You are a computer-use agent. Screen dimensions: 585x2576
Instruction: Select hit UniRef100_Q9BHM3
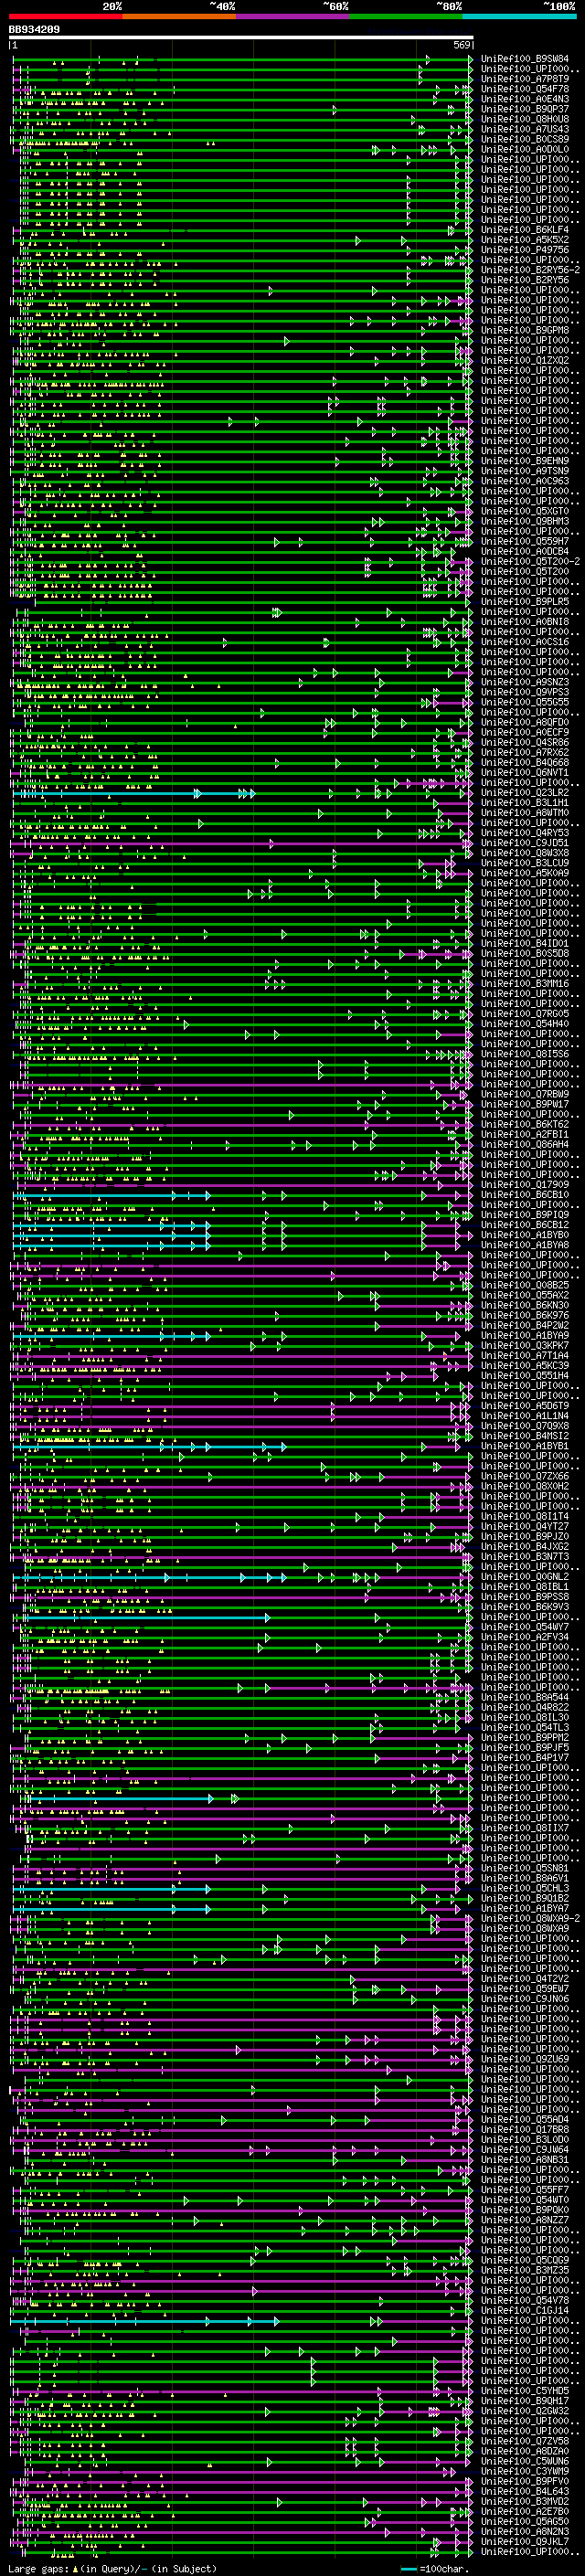pyautogui.click(x=525, y=521)
